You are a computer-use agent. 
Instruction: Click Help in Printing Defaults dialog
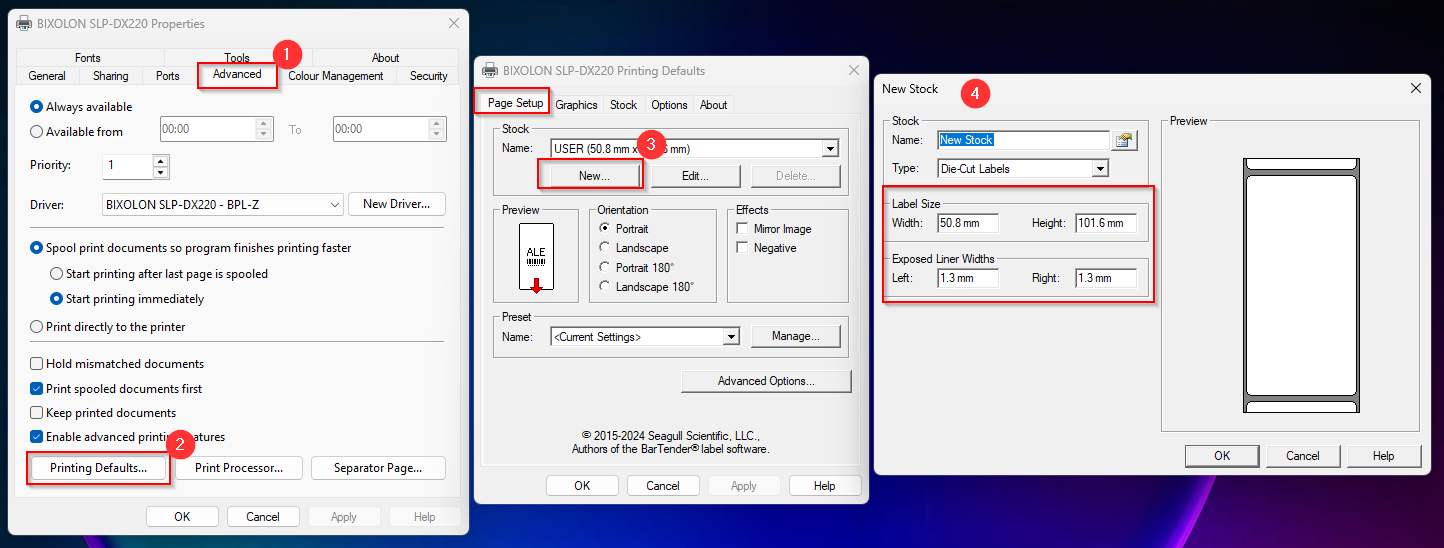pos(825,486)
